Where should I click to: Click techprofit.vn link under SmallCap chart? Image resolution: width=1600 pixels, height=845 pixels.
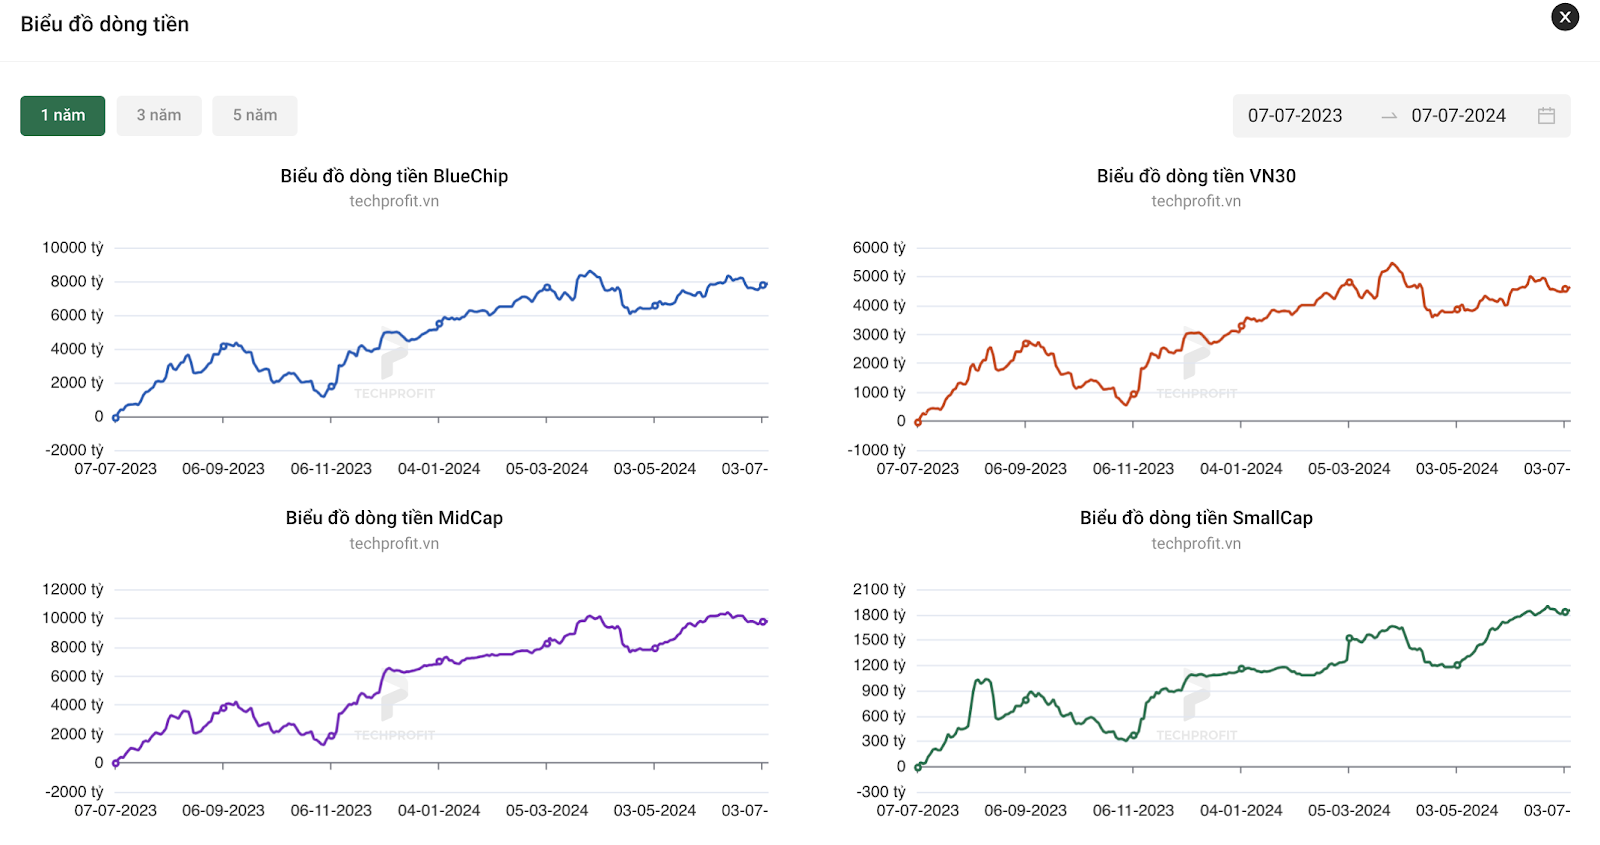[1196, 544]
